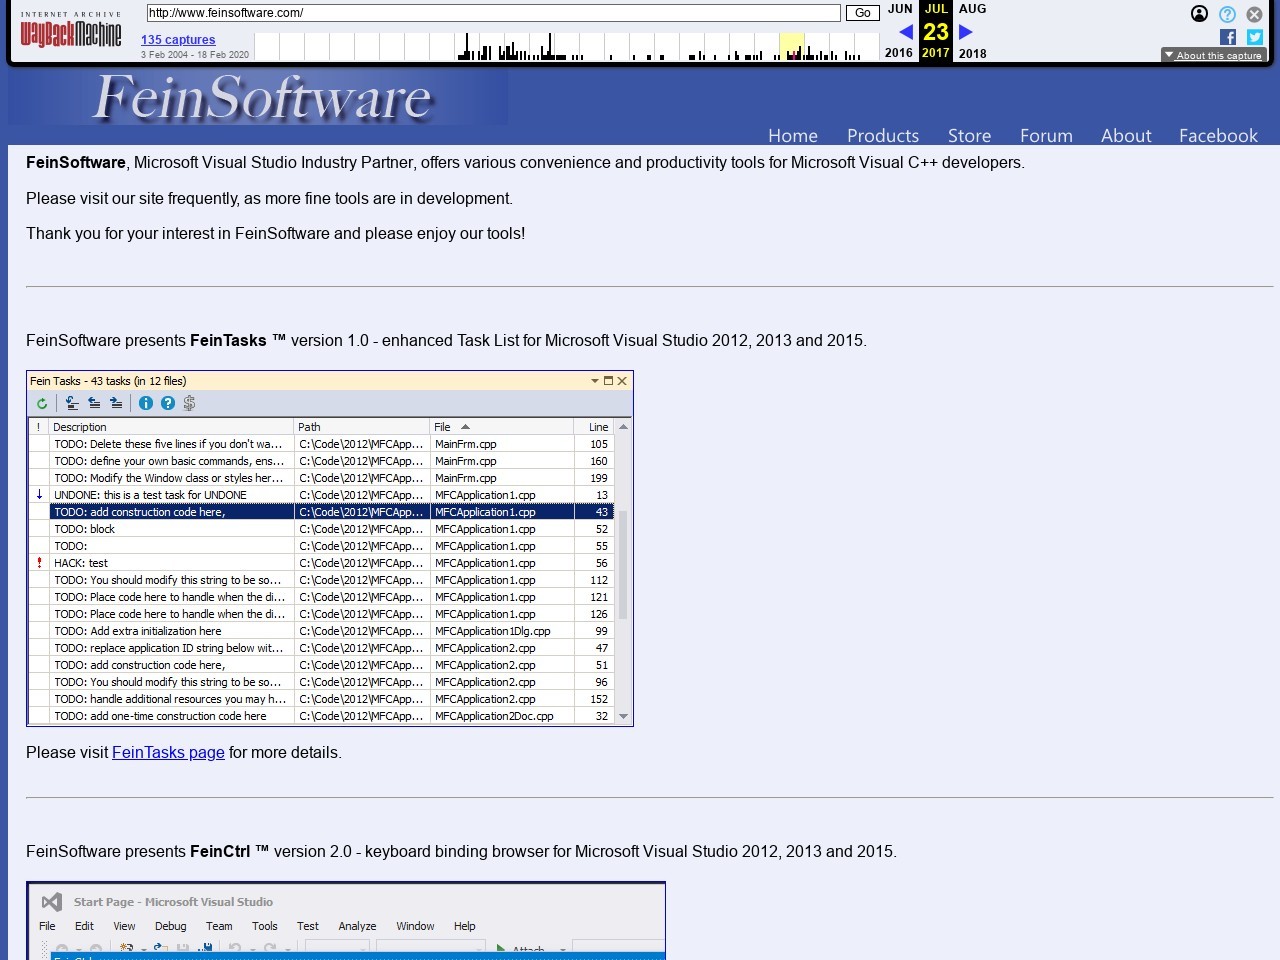The width and height of the screenshot is (1280, 960).
Task: Open the Store menu item
Action: click(969, 135)
